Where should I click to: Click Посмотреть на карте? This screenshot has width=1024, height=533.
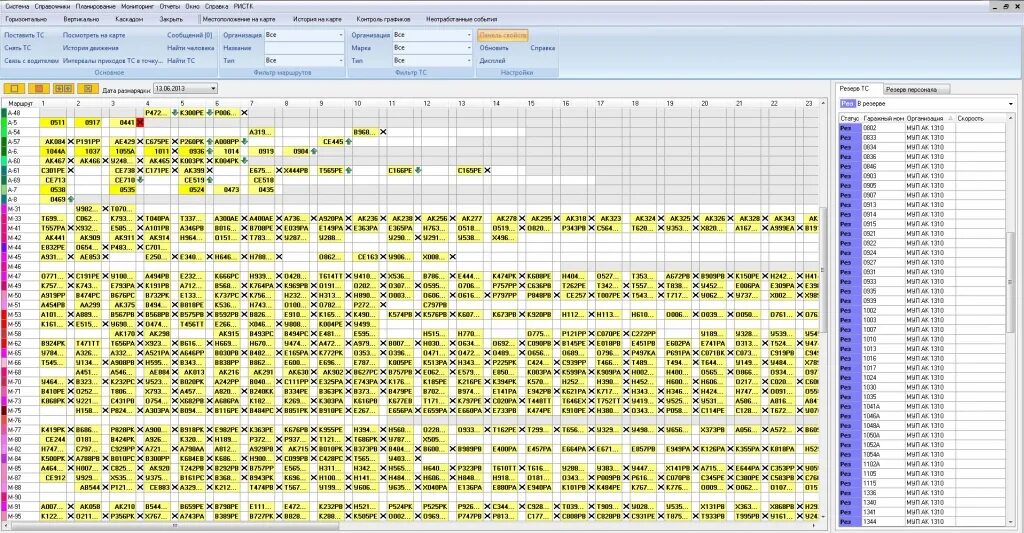tap(94, 35)
